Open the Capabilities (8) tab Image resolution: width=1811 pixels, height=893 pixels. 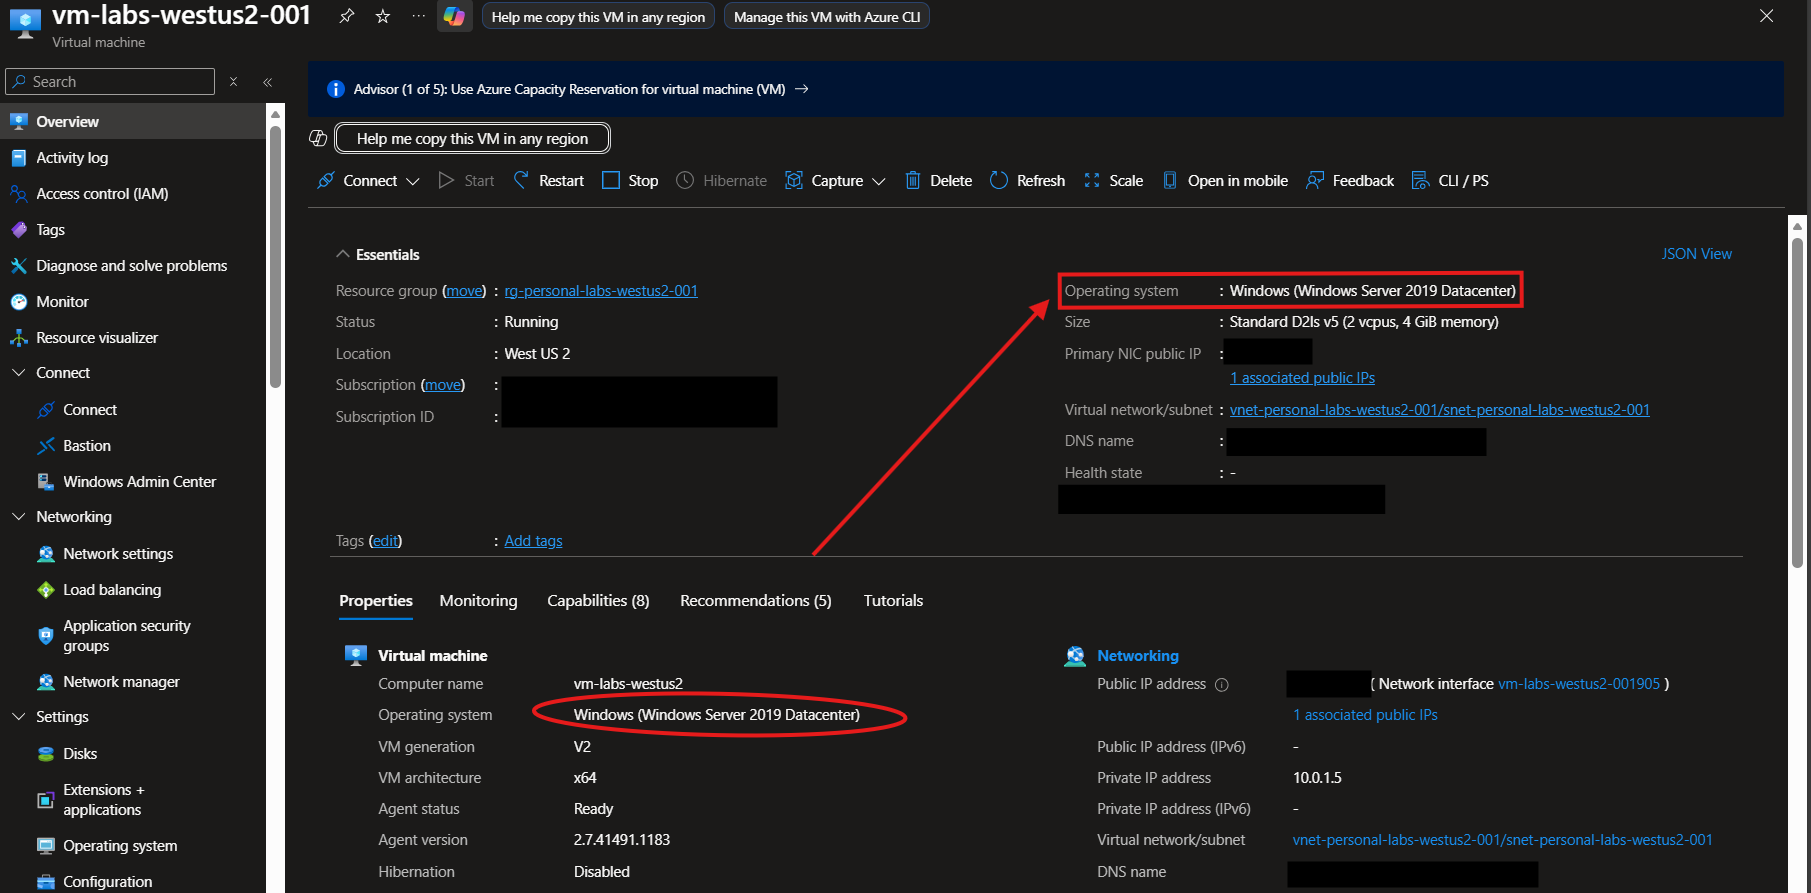pos(597,601)
